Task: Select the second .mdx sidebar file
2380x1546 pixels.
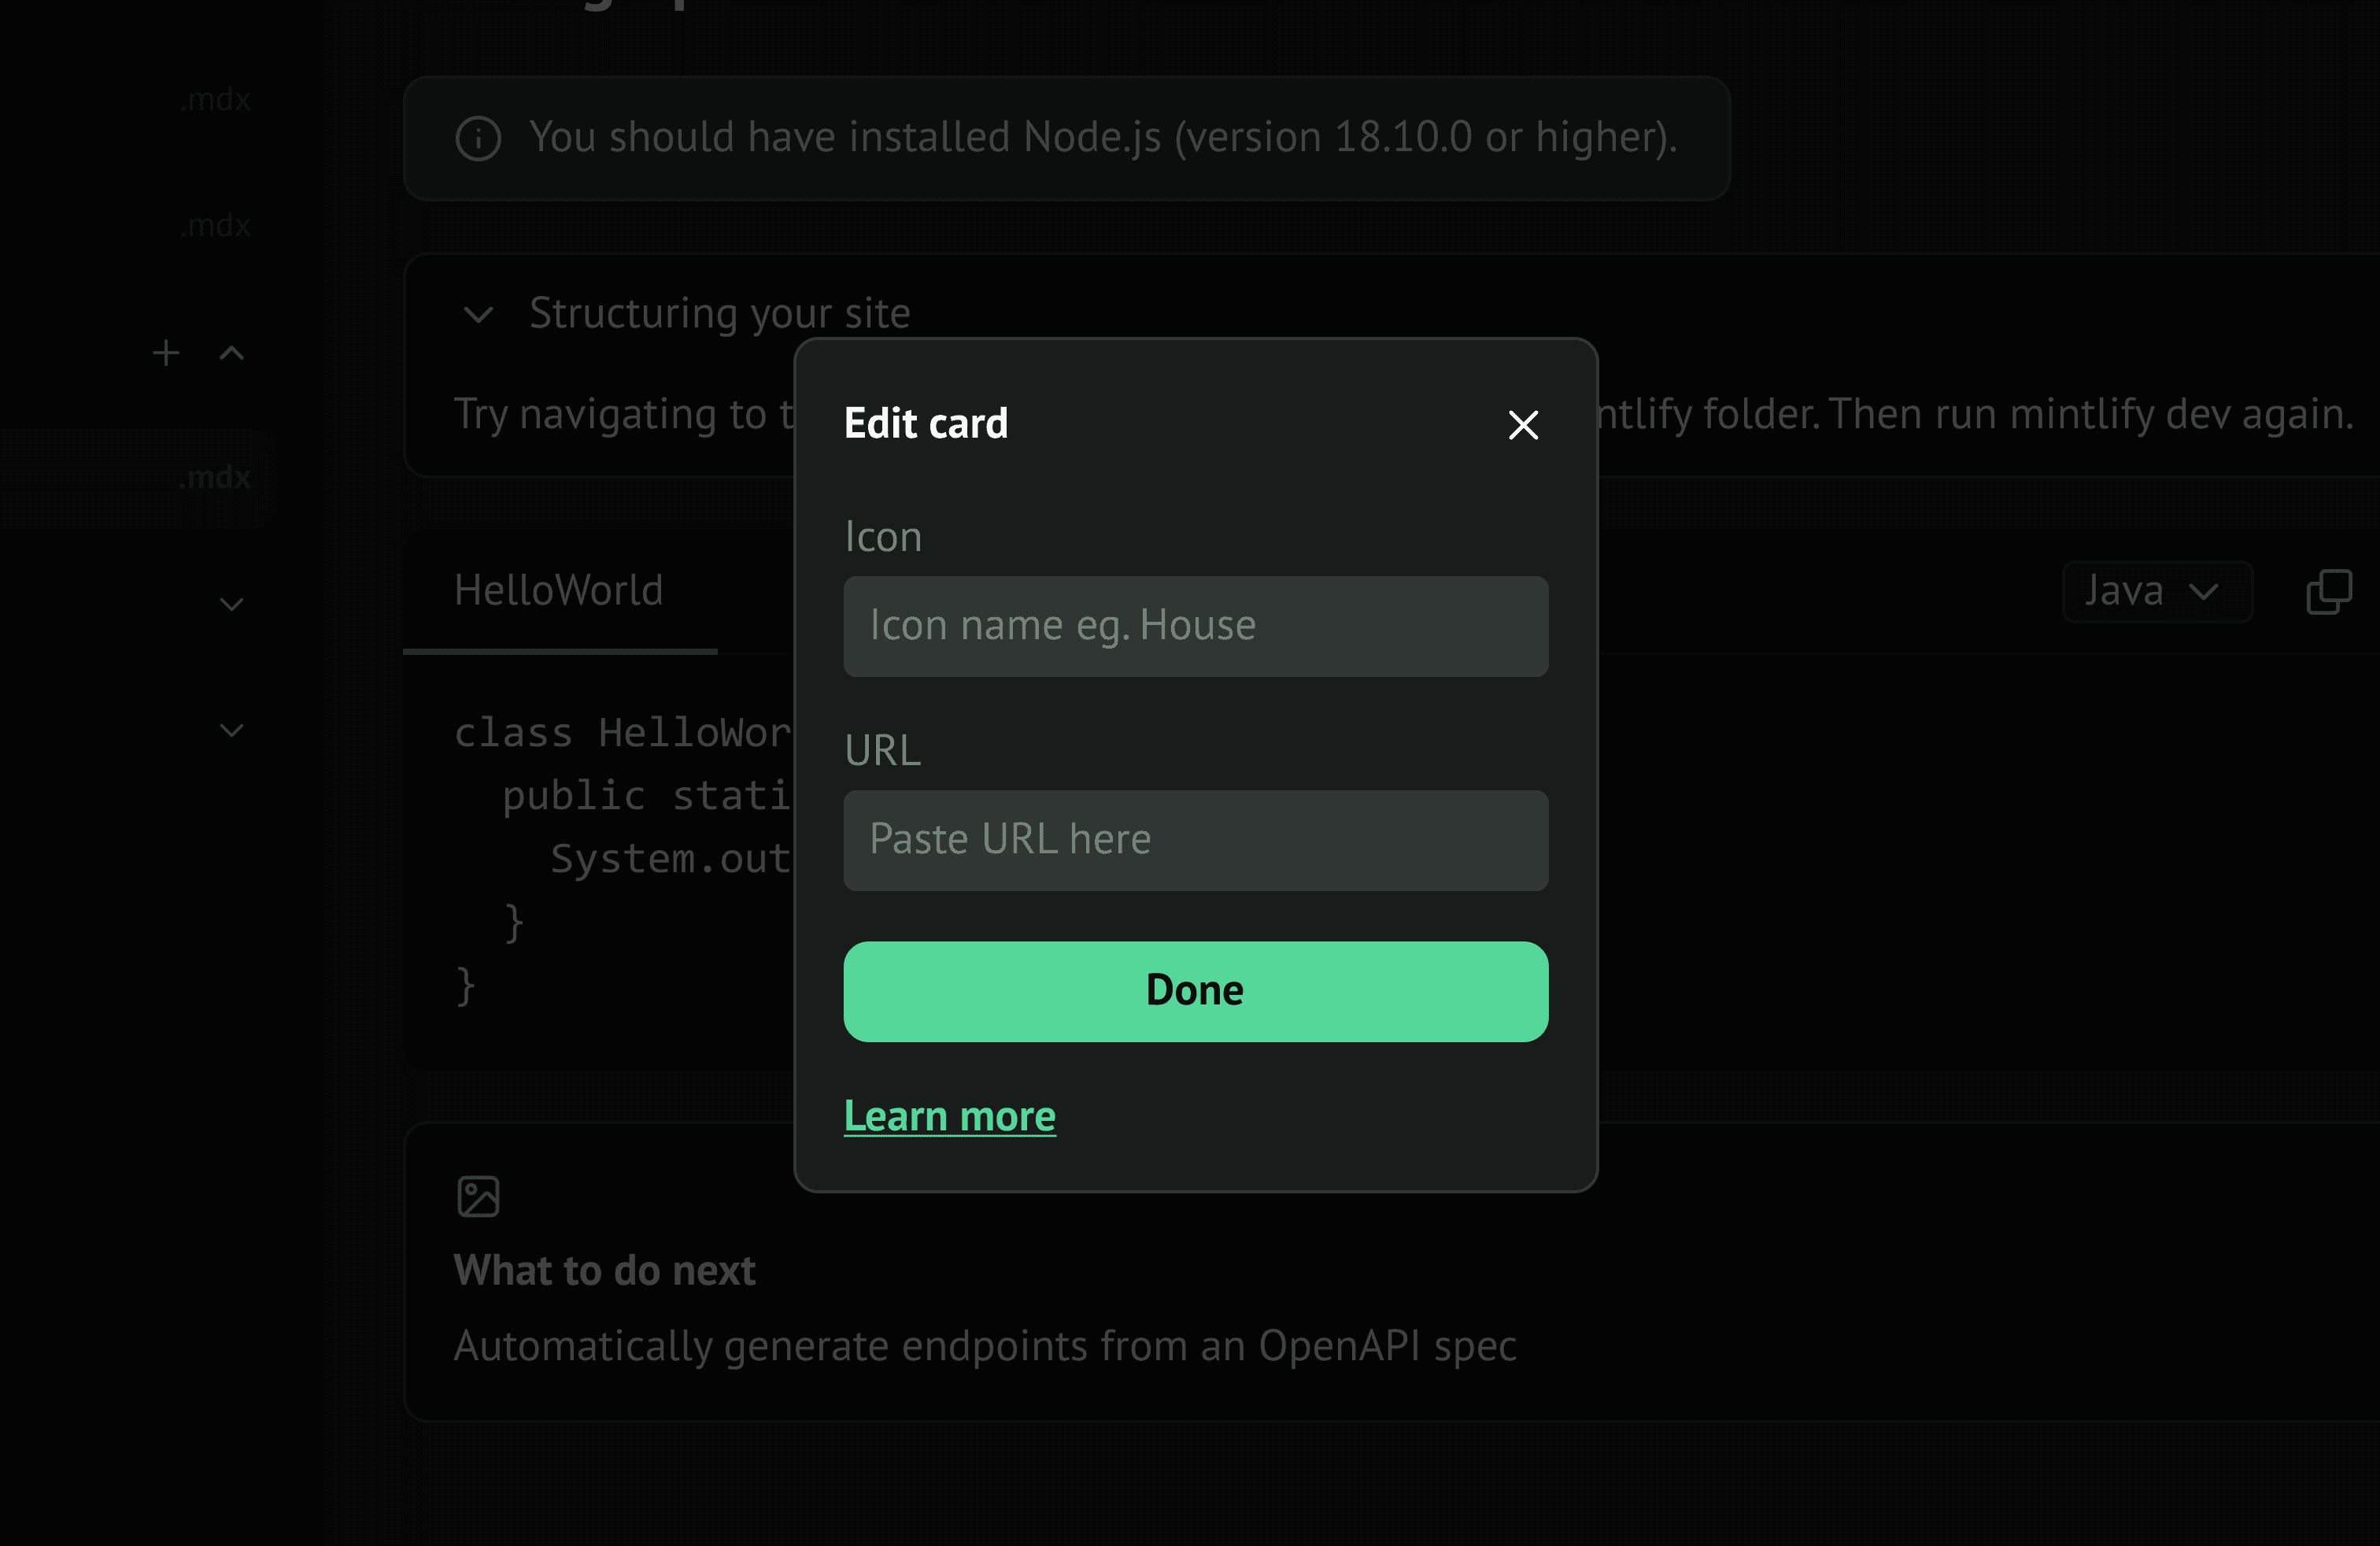Action: (x=214, y=225)
